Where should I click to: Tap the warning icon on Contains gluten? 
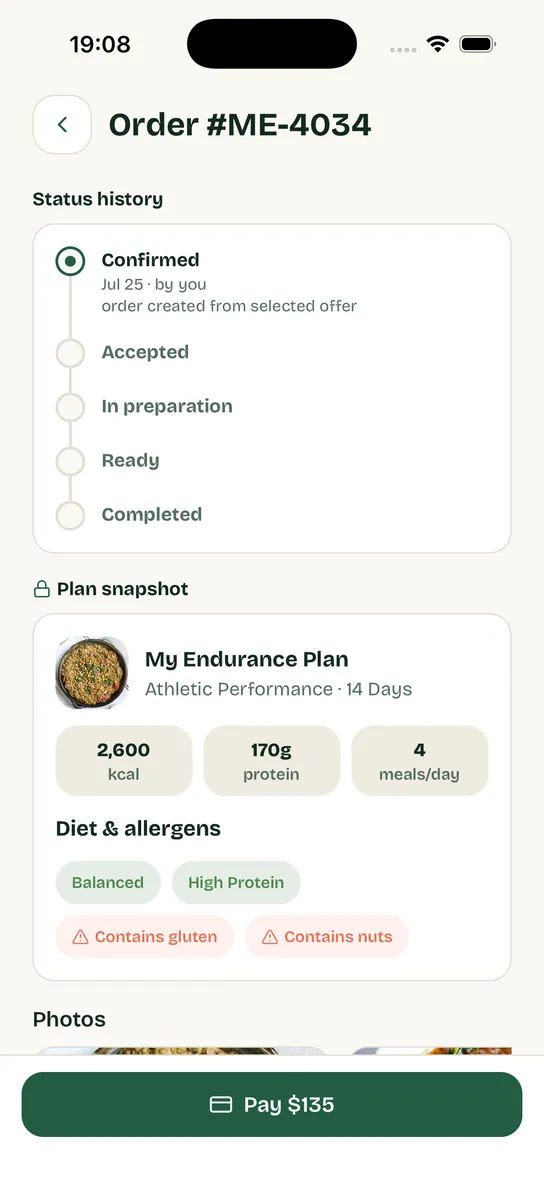tap(80, 937)
